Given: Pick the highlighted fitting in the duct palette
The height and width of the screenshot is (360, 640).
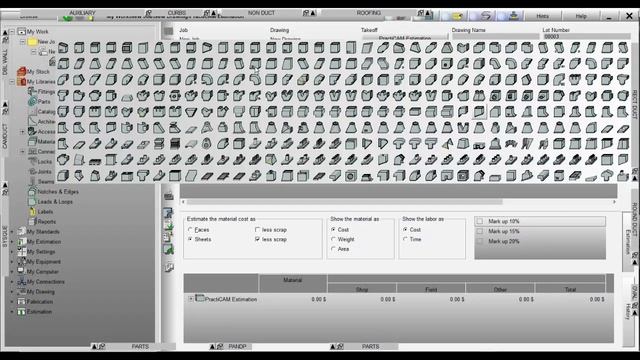Looking at the screenshot, I should point(479,111).
